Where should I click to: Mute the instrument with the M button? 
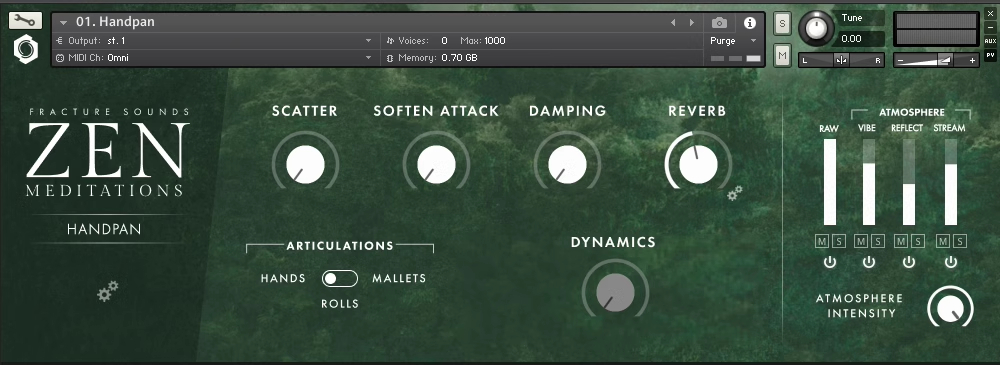pyautogui.click(x=782, y=56)
